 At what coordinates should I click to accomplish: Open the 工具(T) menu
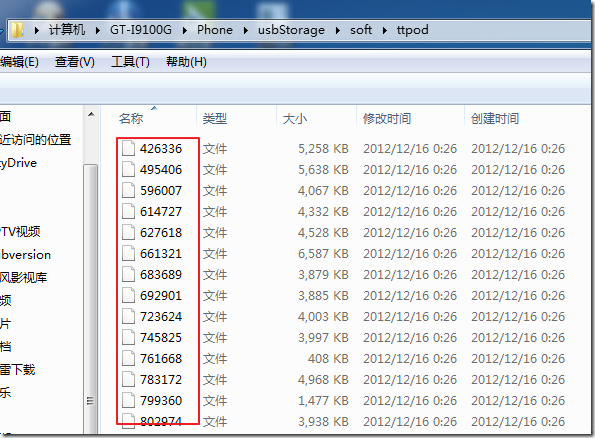point(130,61)
